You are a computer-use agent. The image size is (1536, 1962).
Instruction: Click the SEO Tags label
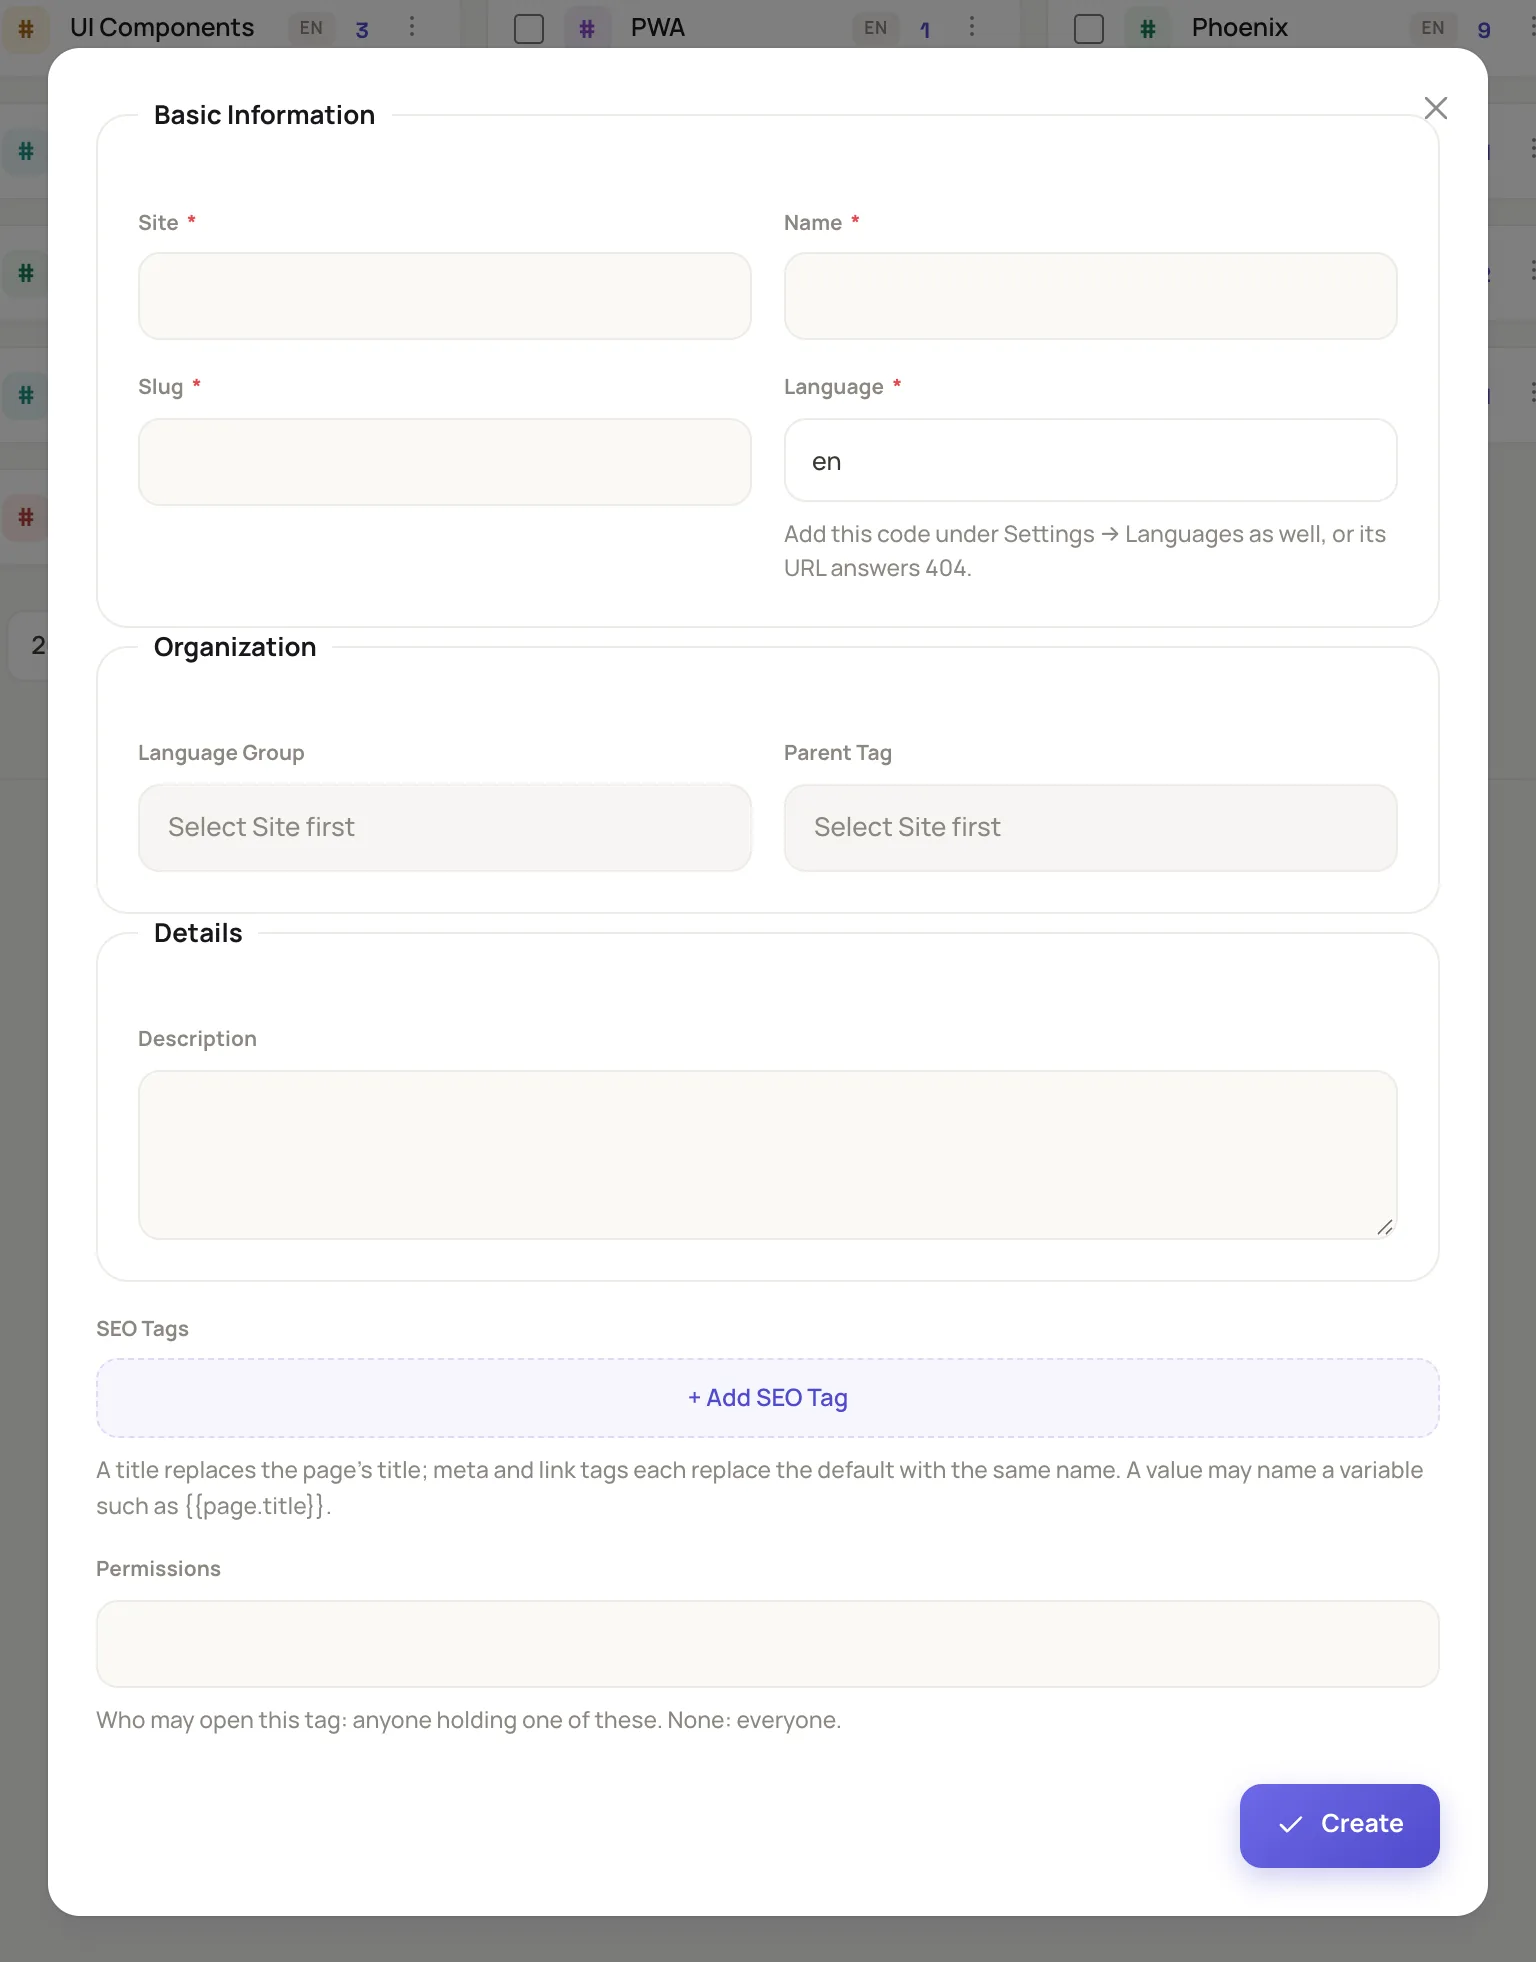[142, 1329]
